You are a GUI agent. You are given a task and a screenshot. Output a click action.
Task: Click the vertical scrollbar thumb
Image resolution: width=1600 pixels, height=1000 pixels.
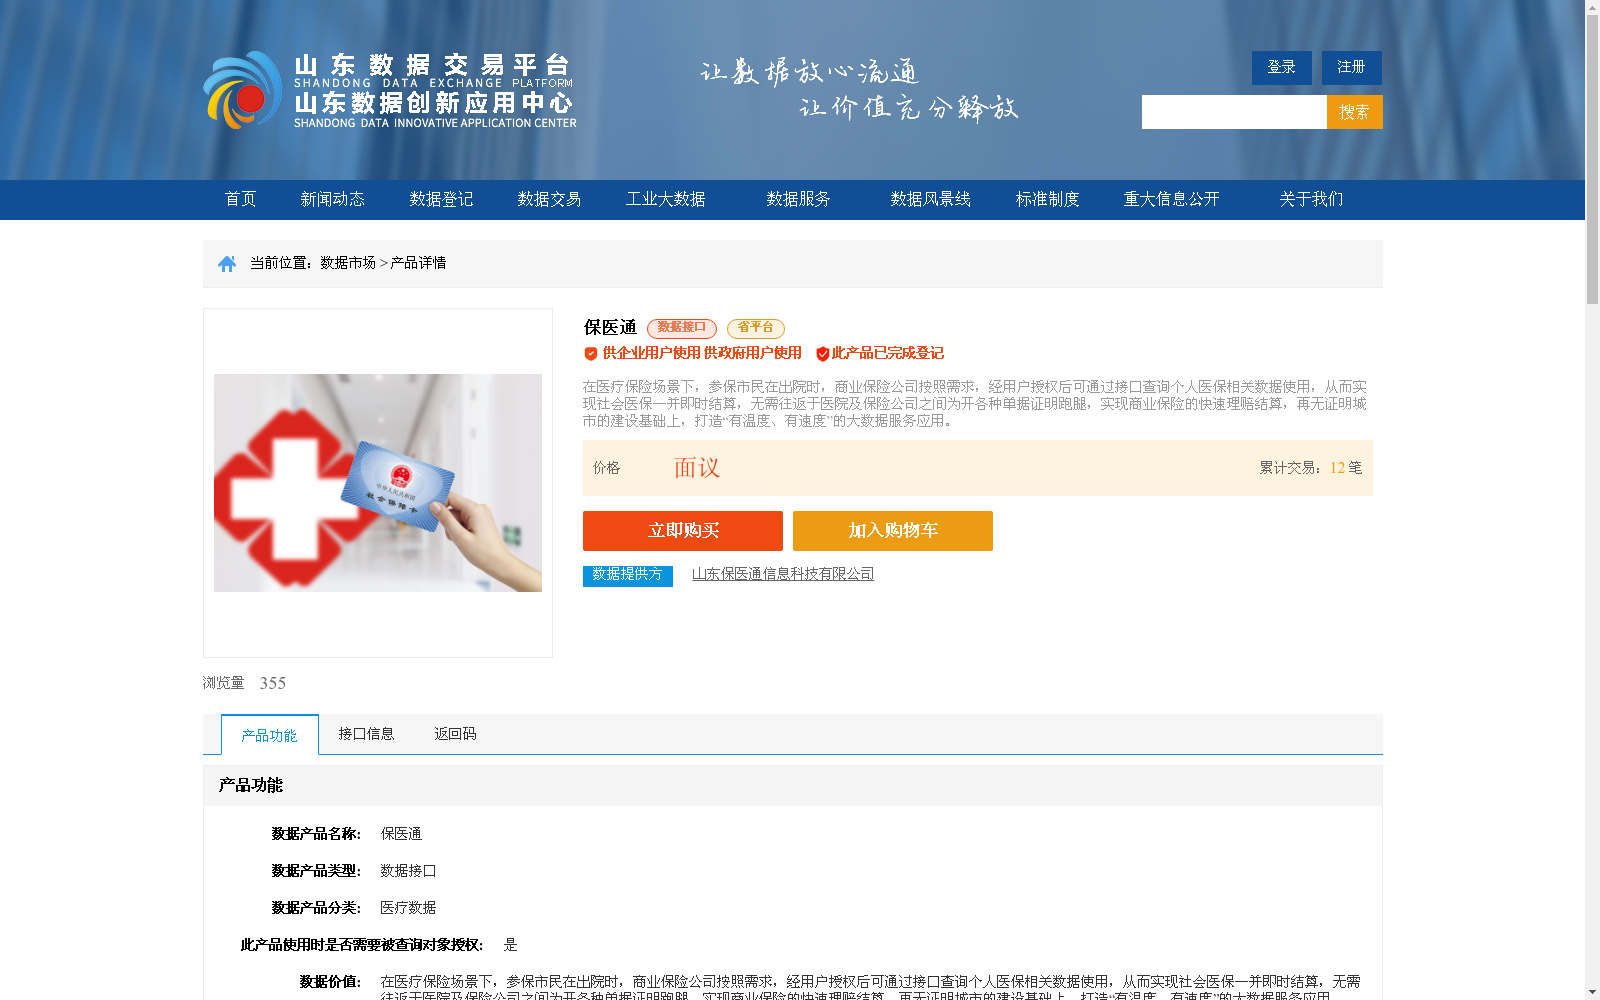[x=1592, y=160]
